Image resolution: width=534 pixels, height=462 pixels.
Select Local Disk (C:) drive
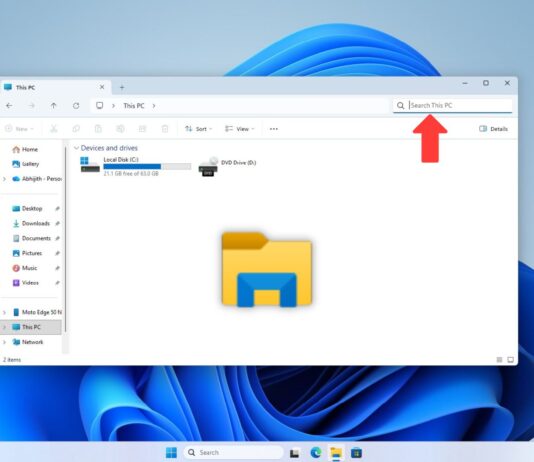point(136,166)
